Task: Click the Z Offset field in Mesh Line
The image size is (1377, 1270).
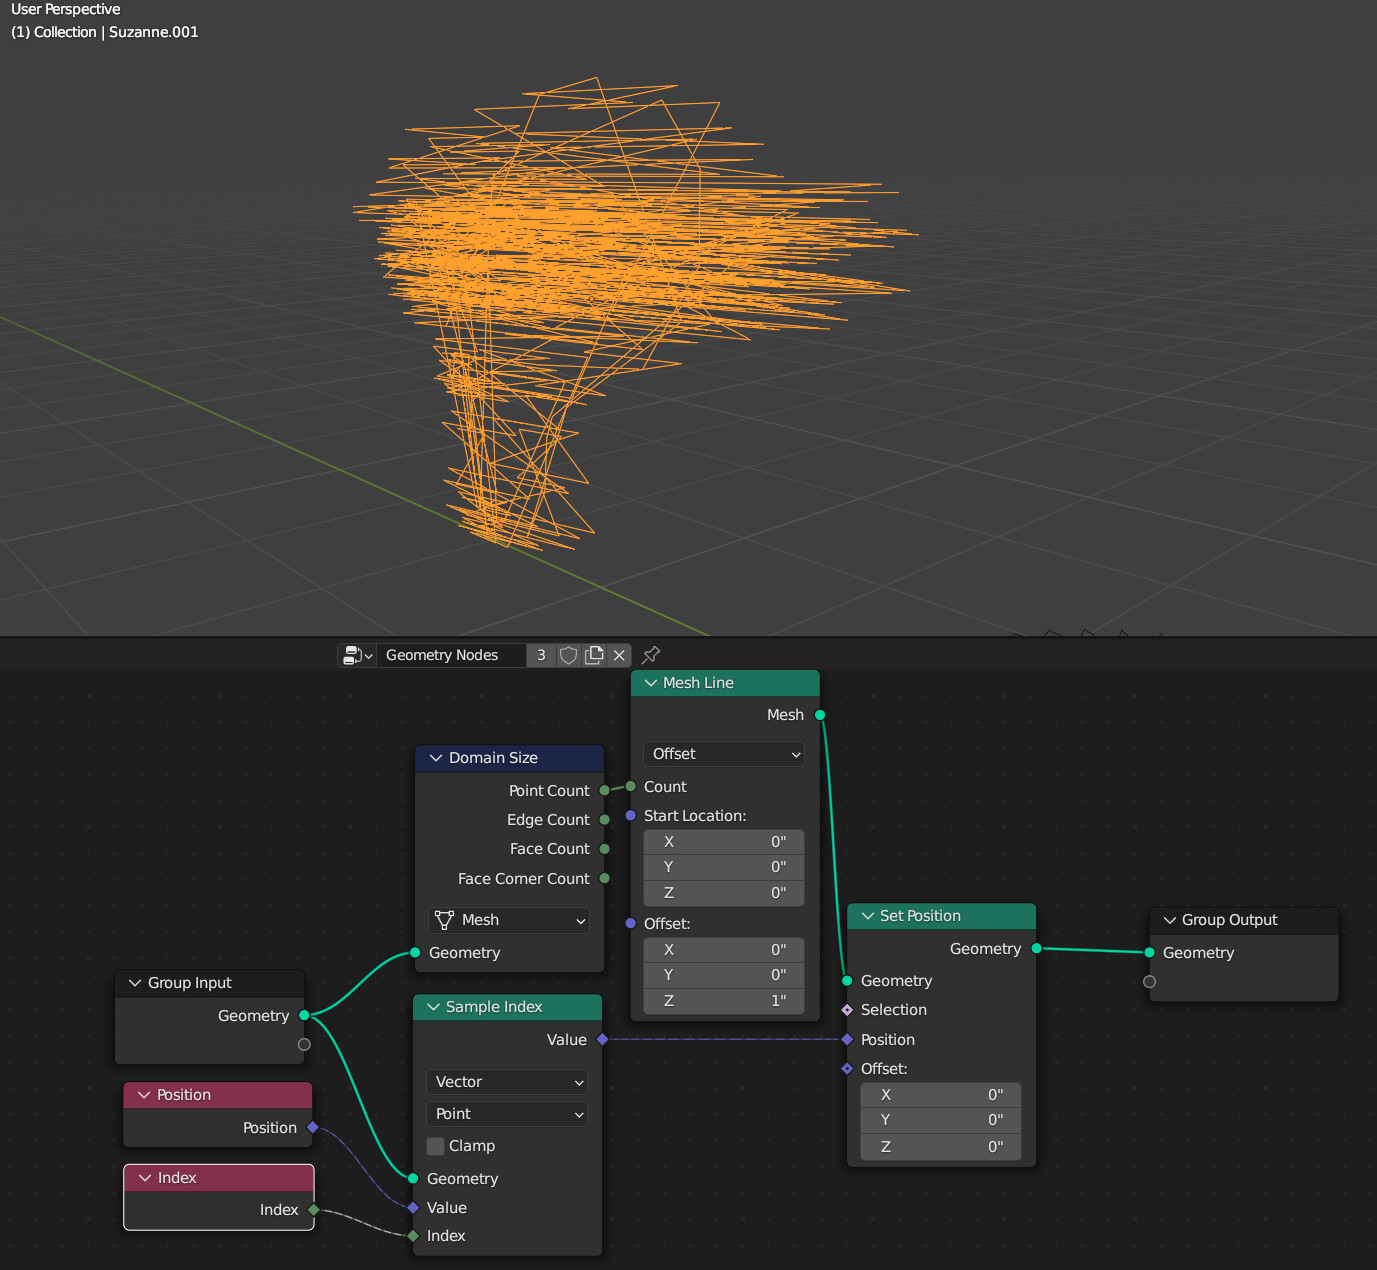Action: tap(723, 1000)
